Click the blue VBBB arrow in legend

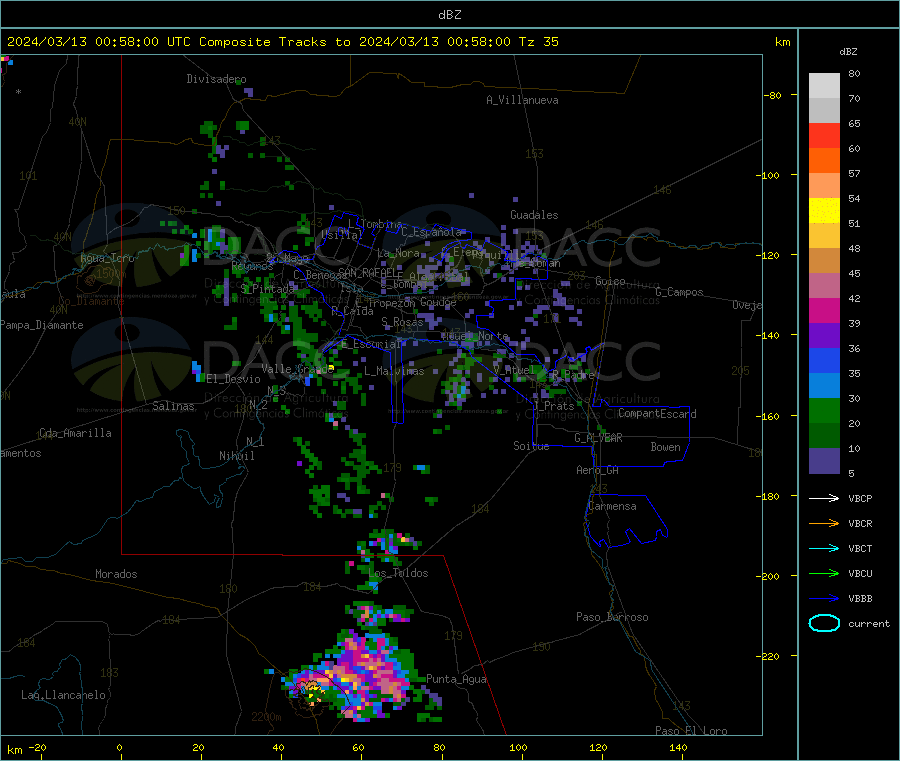tap(824, 599)
